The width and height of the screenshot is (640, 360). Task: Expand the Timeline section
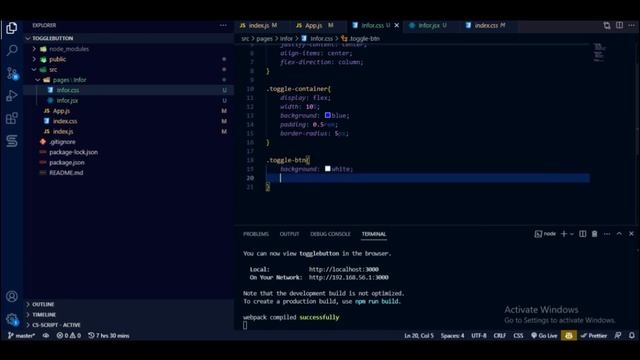click(130, 315)
